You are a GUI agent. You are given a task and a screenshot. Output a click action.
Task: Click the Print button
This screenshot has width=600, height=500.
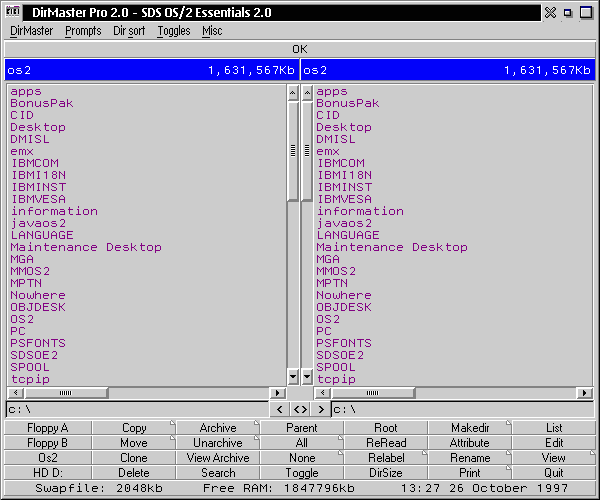tap(470, 472)
